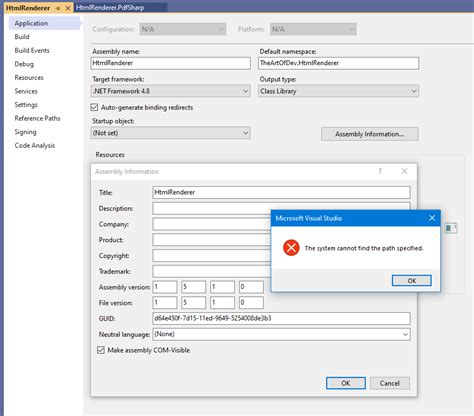This screenshot has width=474, height=416.
Task: Open the Configuration dropdown
Action: (x=183, y=29)
